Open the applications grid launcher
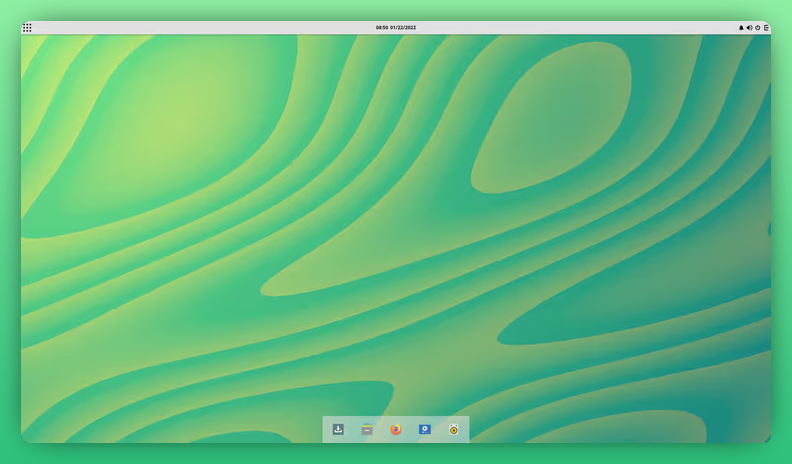 point(27,28)
